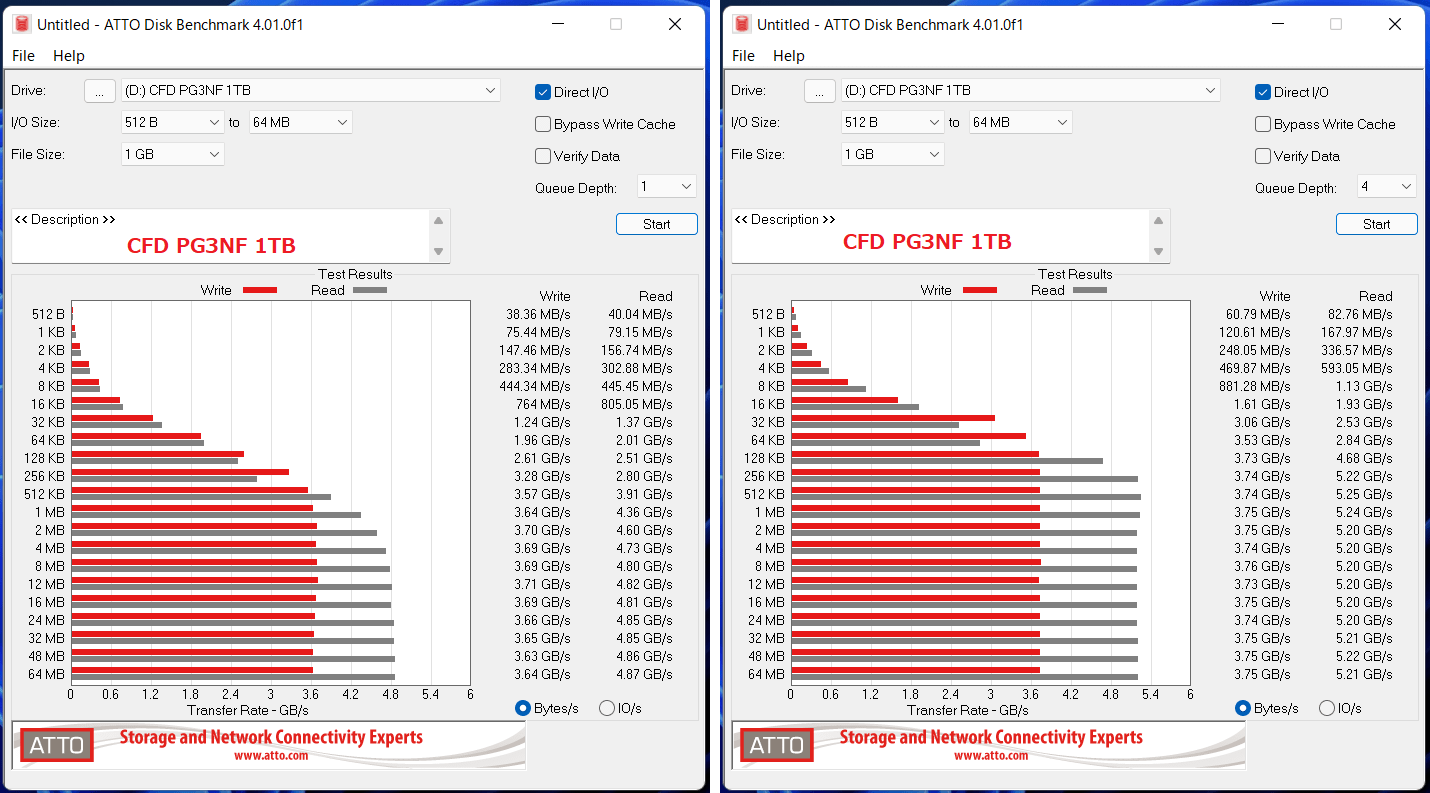Click gray Read legend swatch in left window
The width and height of the screenshot is (1430, 793).
370,290
